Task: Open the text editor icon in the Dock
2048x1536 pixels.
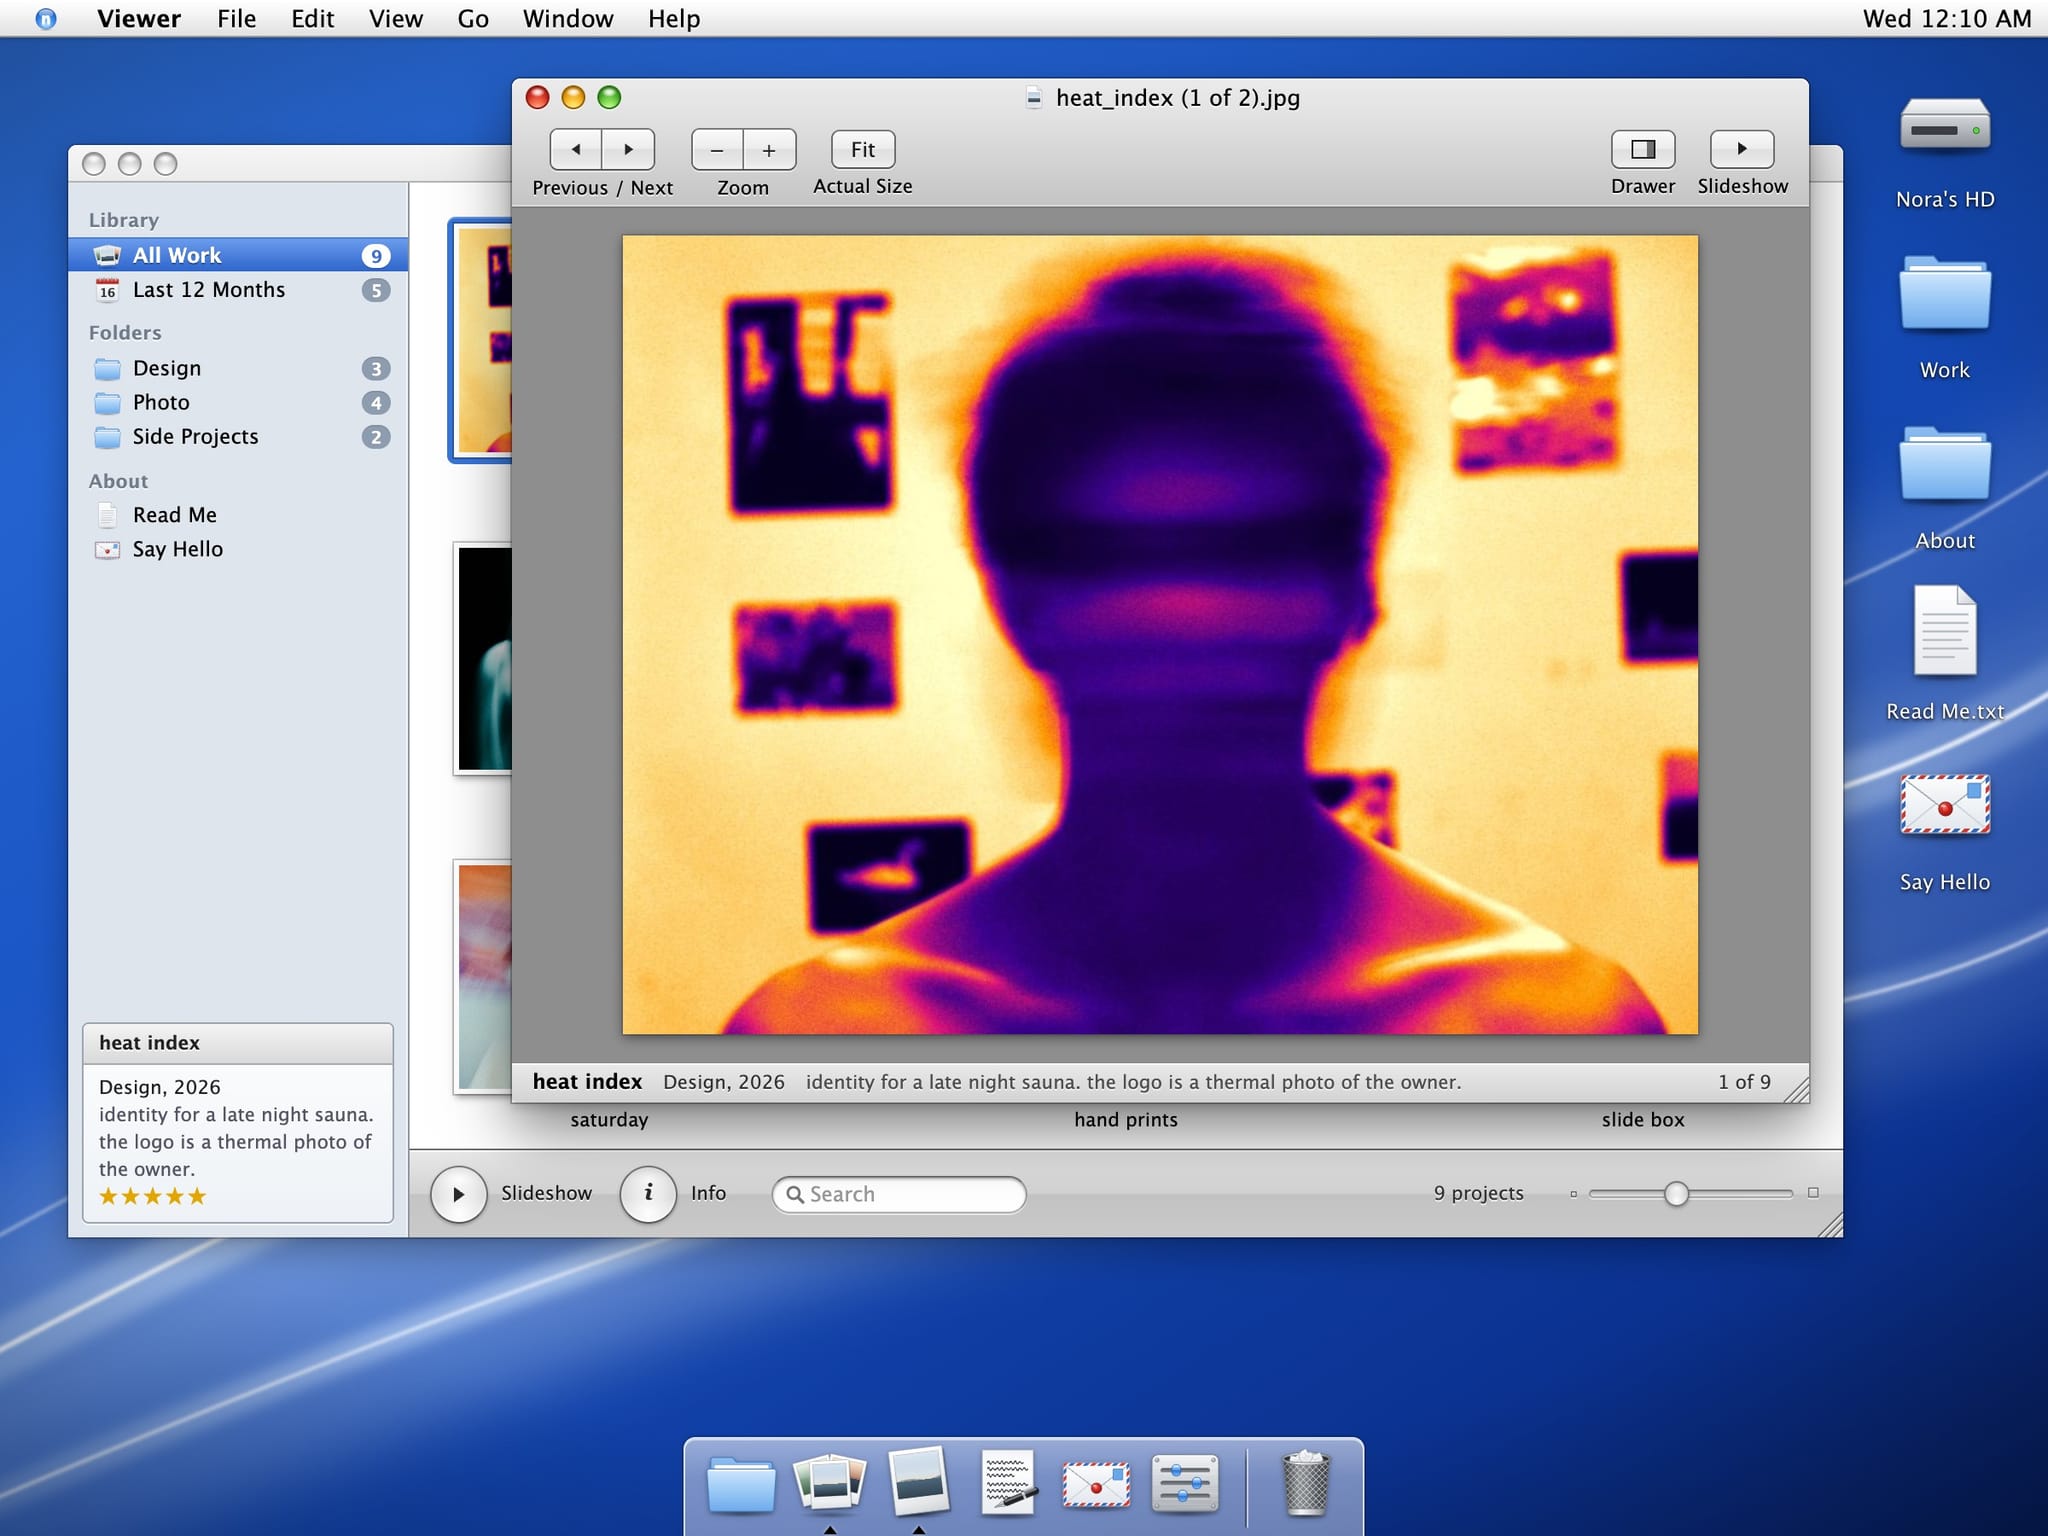Action: (1008, 1482)
